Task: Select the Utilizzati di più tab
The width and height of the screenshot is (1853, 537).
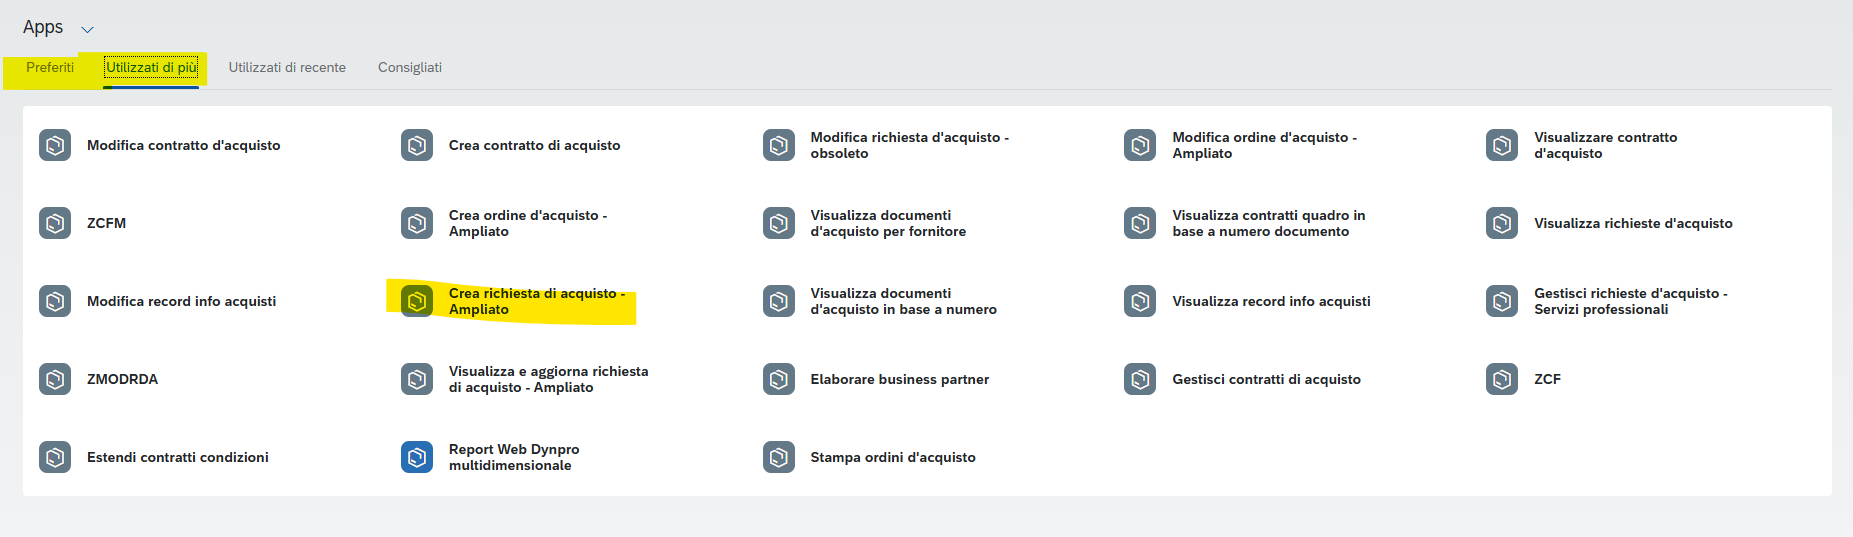Action: point(151,67)
